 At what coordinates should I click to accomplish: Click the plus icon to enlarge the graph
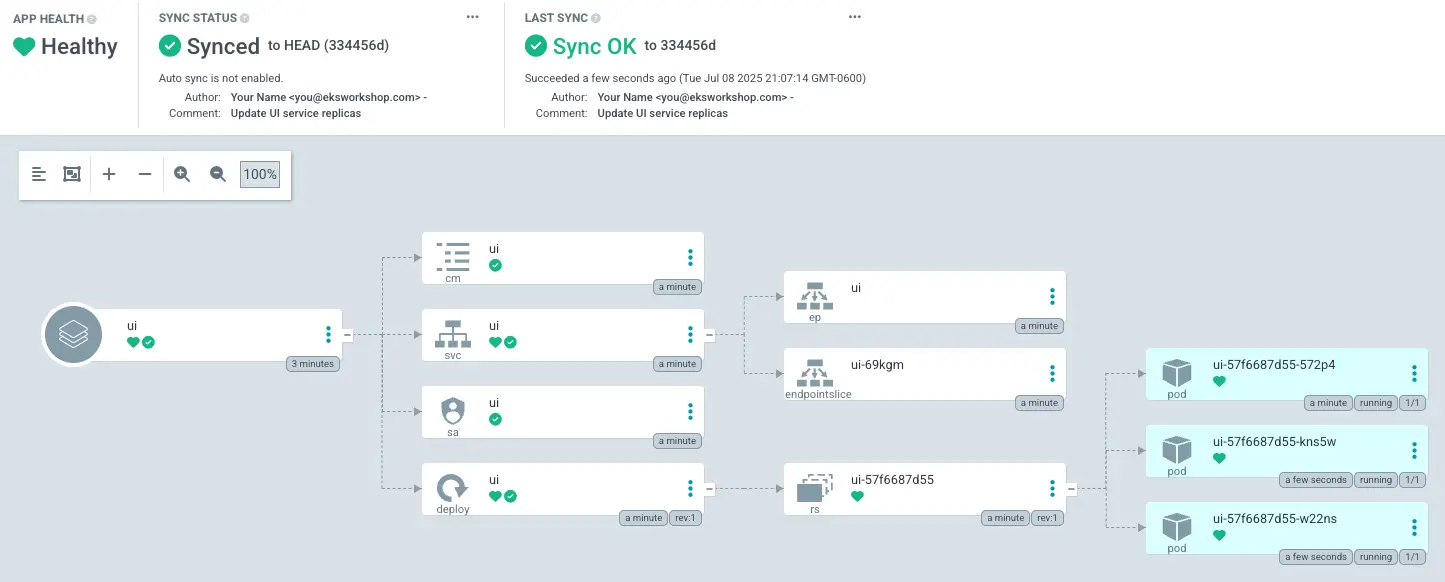pyautogui.click(x=109, y=173)
